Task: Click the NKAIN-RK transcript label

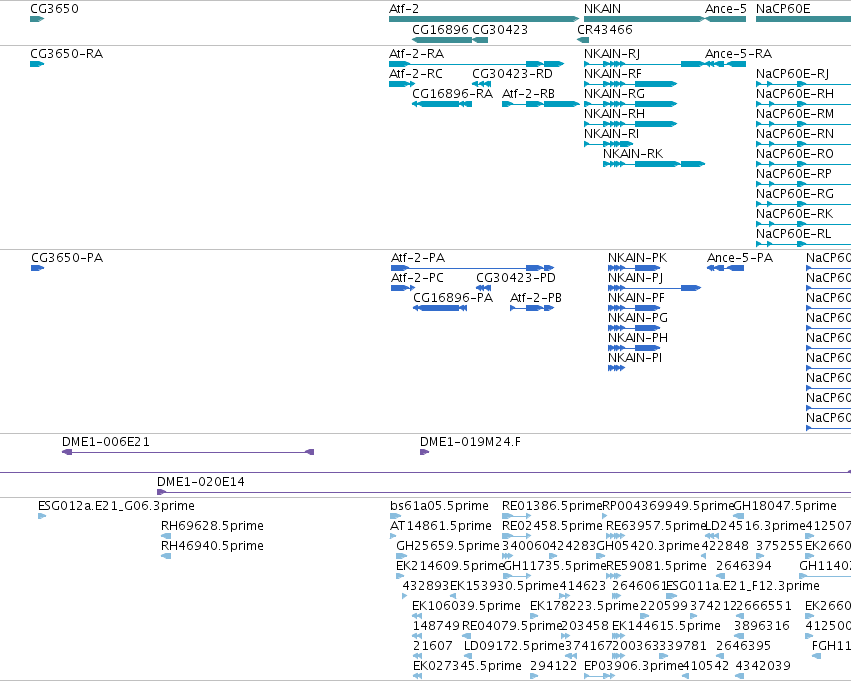Action: (x=633, y=154)
